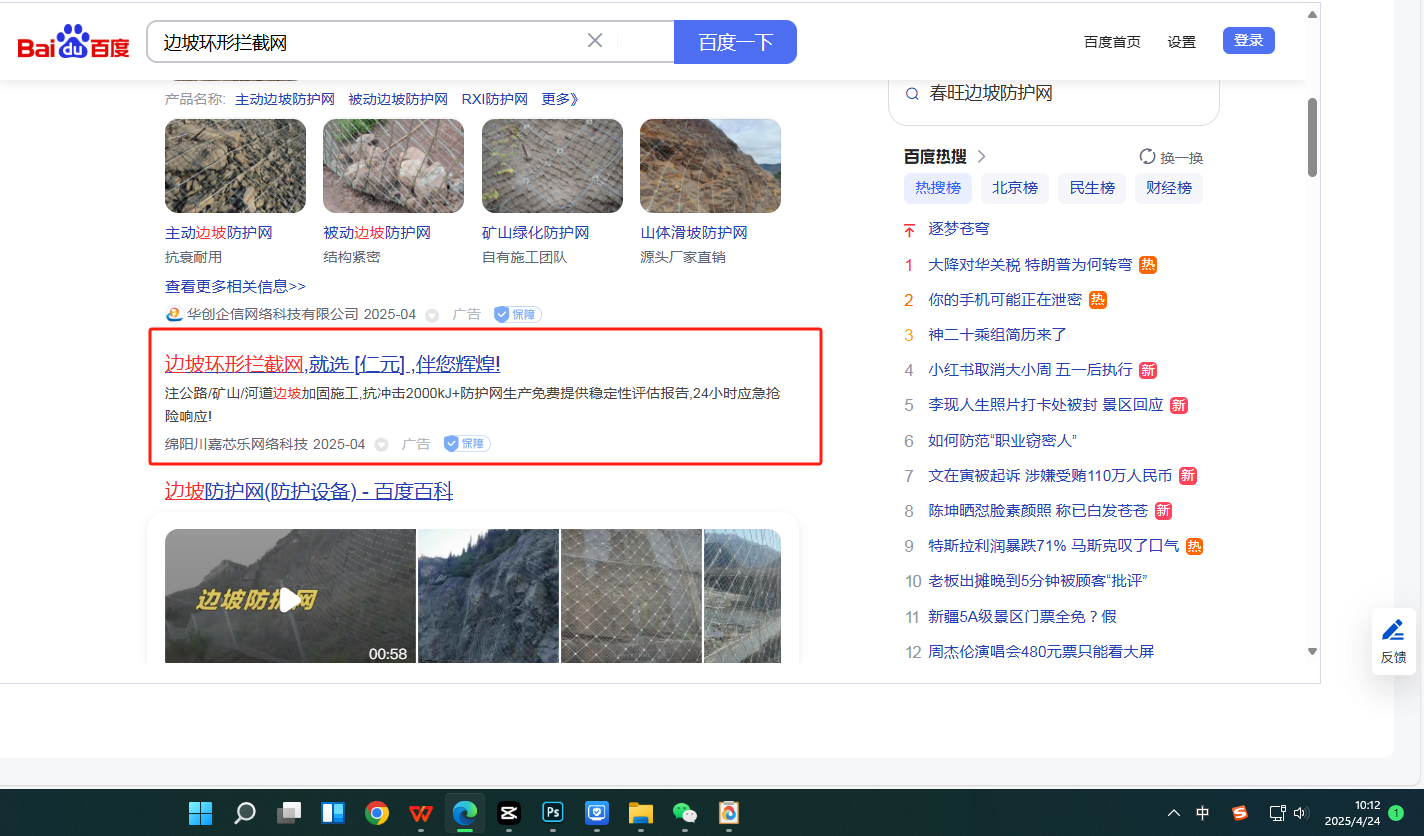Play the 边坡防护网 video

289,600
